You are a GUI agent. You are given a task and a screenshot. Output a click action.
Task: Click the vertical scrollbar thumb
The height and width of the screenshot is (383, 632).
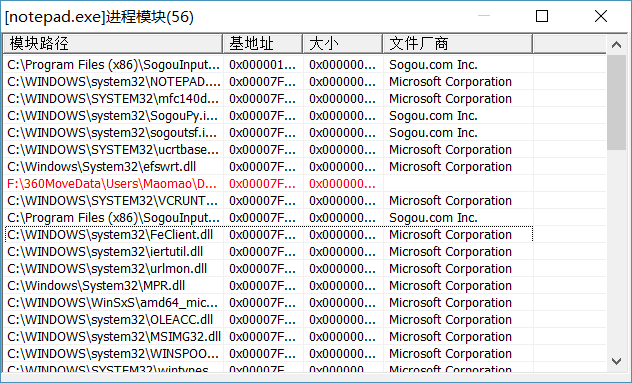click(616, 102)
